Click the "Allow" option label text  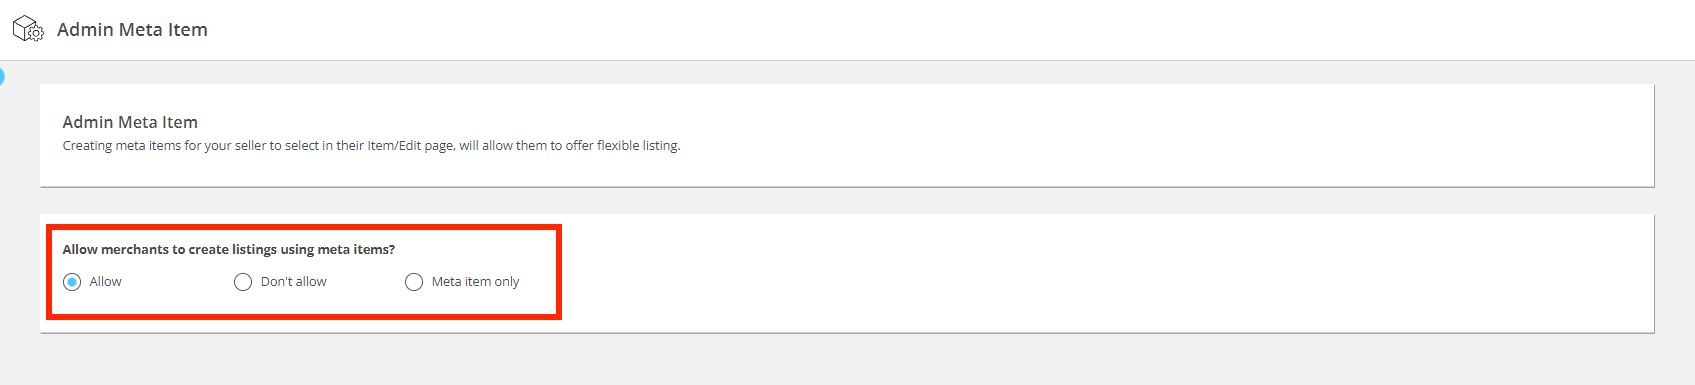tap(105, 282)
